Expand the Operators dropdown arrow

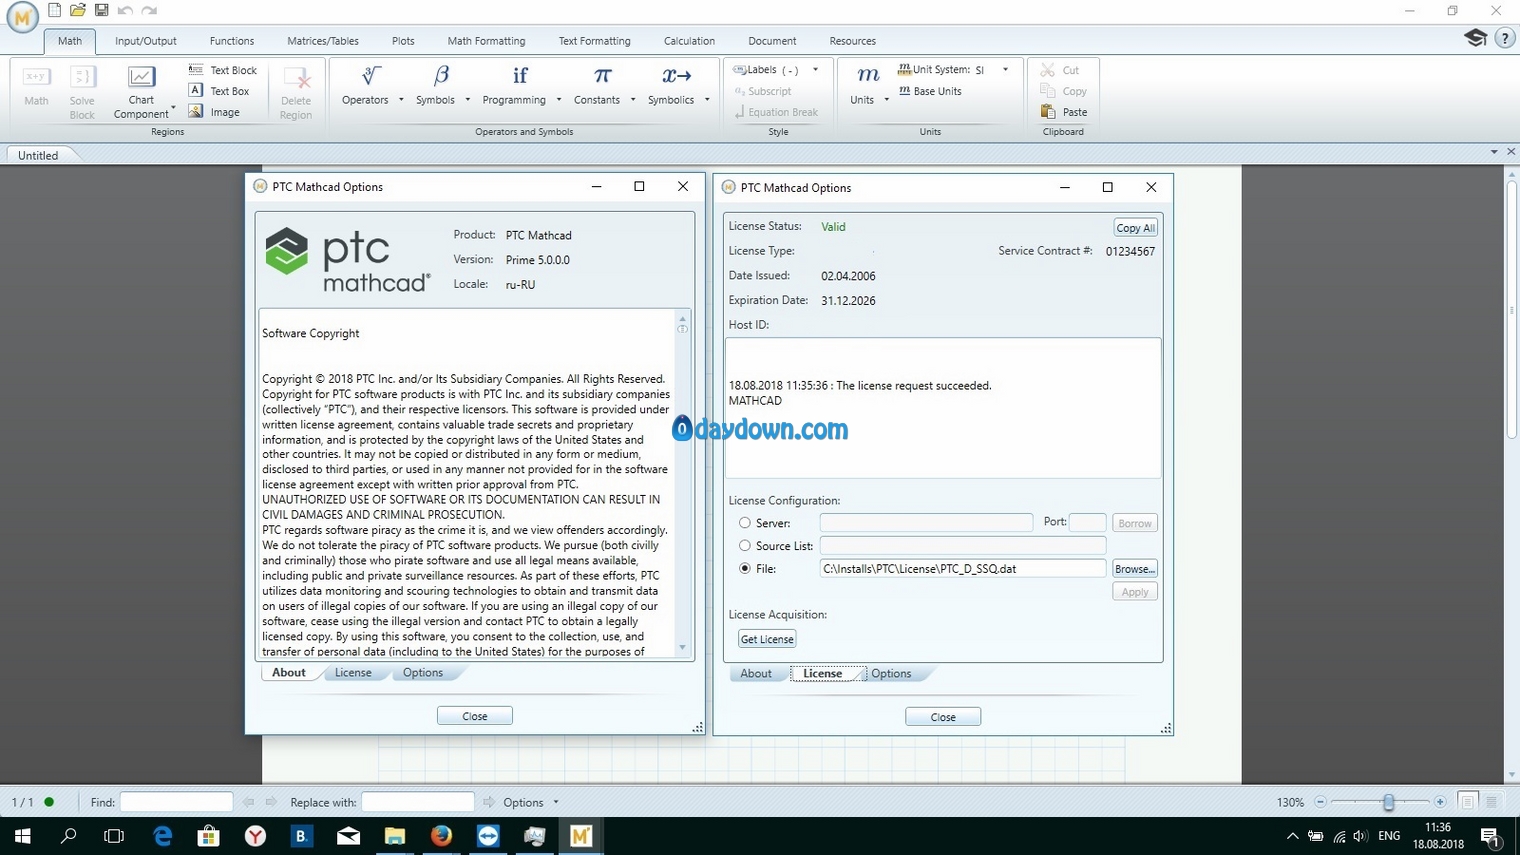pyautogui.click(x=401, y=100)
